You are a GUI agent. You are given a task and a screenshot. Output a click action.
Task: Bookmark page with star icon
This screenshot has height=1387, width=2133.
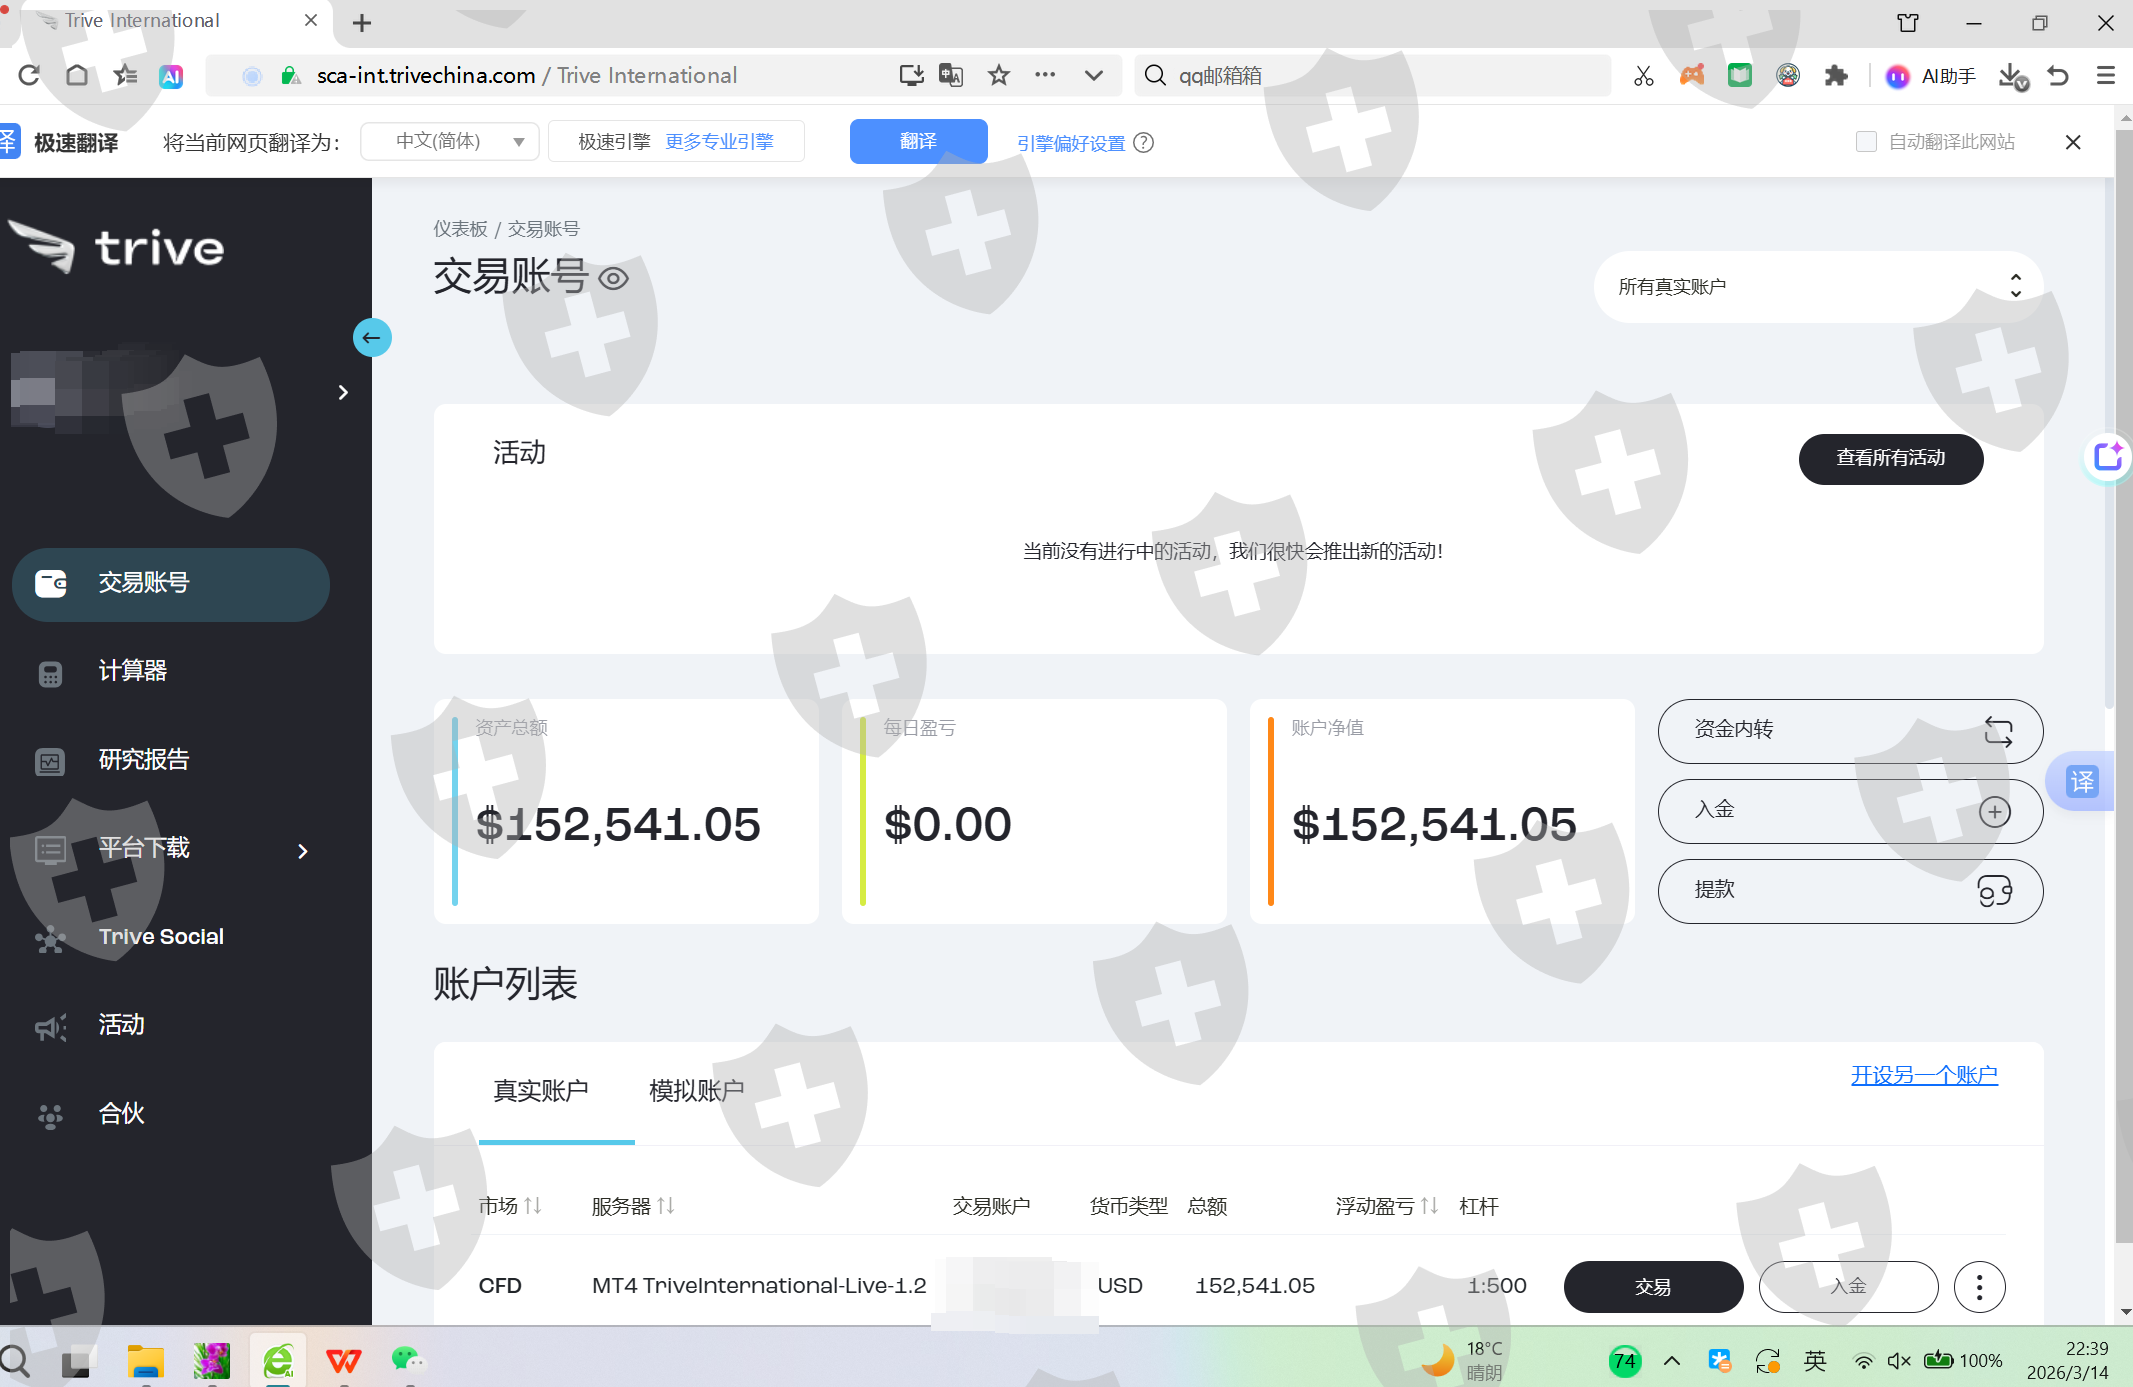pos(998,76)
